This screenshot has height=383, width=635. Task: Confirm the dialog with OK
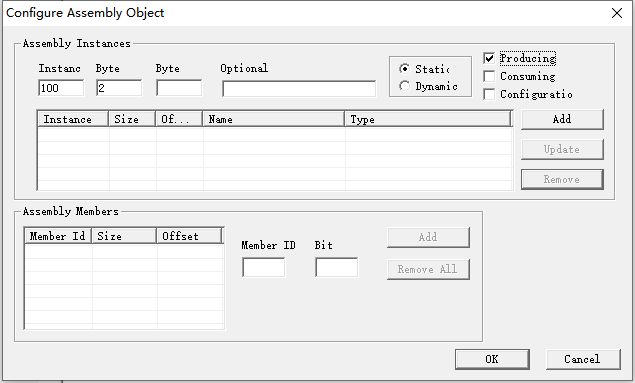pyautogui.click(x=492, y=359)
